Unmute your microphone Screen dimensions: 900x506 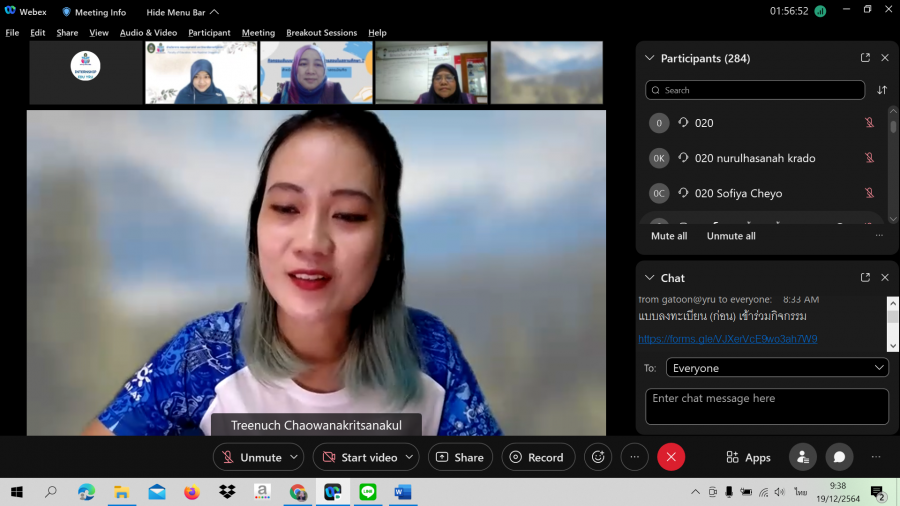pos(250,457)
